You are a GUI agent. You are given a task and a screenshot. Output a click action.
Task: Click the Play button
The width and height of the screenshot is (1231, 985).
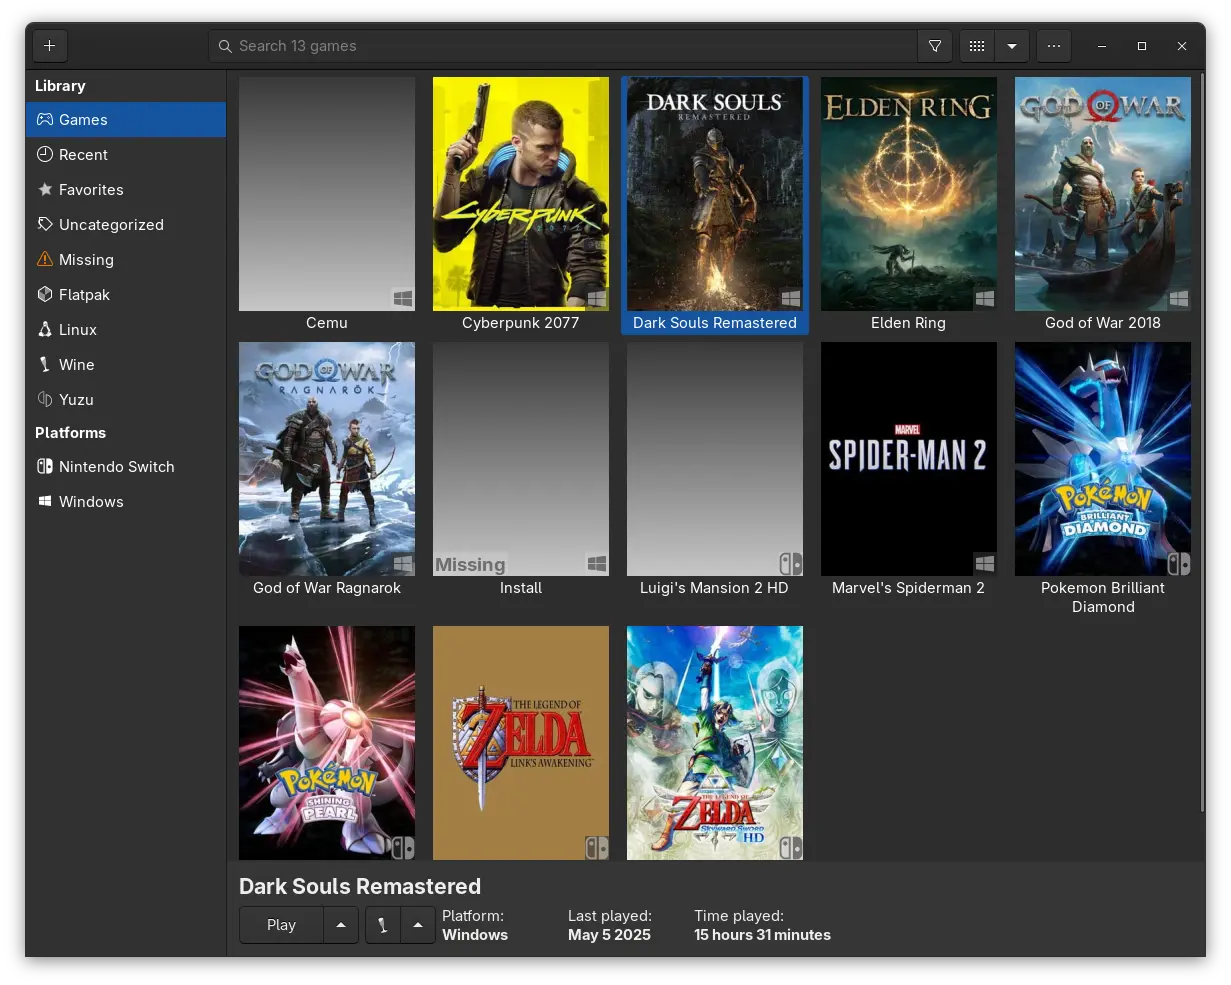[x=281, y=925]
